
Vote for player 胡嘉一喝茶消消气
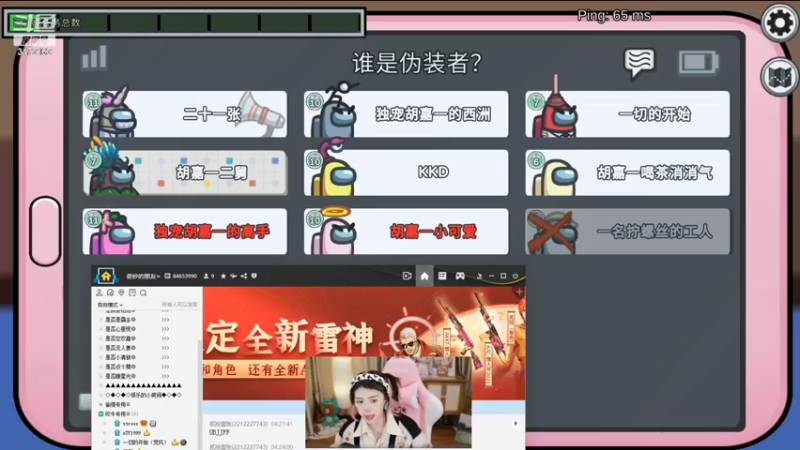pyautogui.click(x=628, y=172)
